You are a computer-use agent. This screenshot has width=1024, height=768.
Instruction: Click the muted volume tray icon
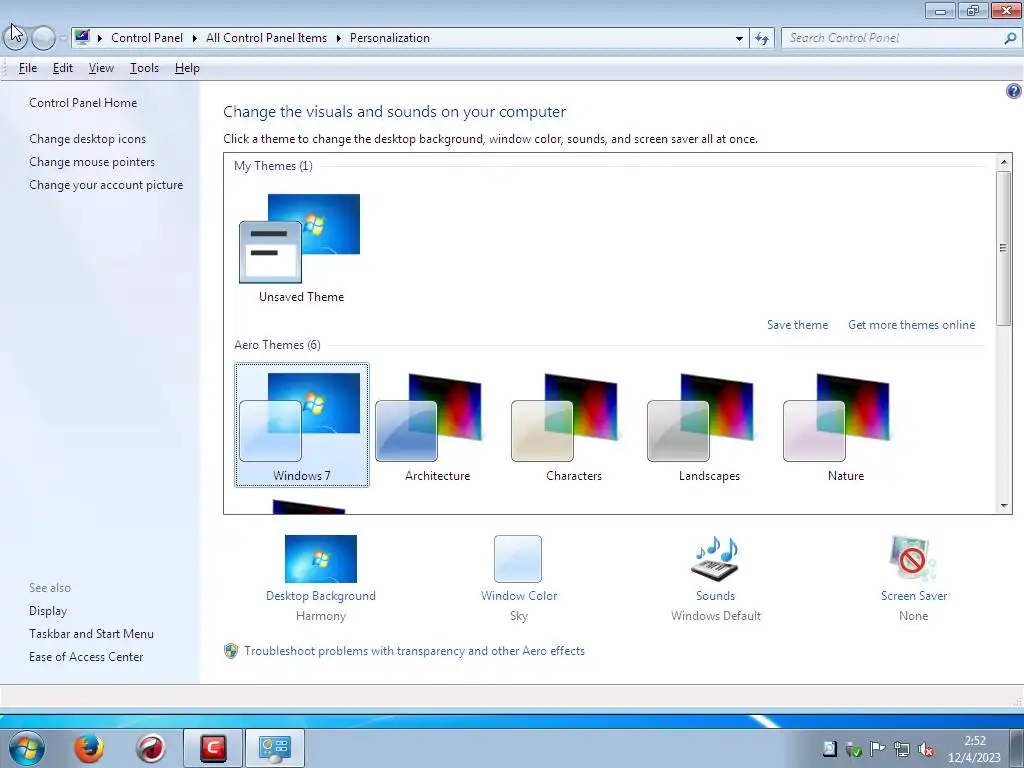pyautogui.click(x=925, y=749)
